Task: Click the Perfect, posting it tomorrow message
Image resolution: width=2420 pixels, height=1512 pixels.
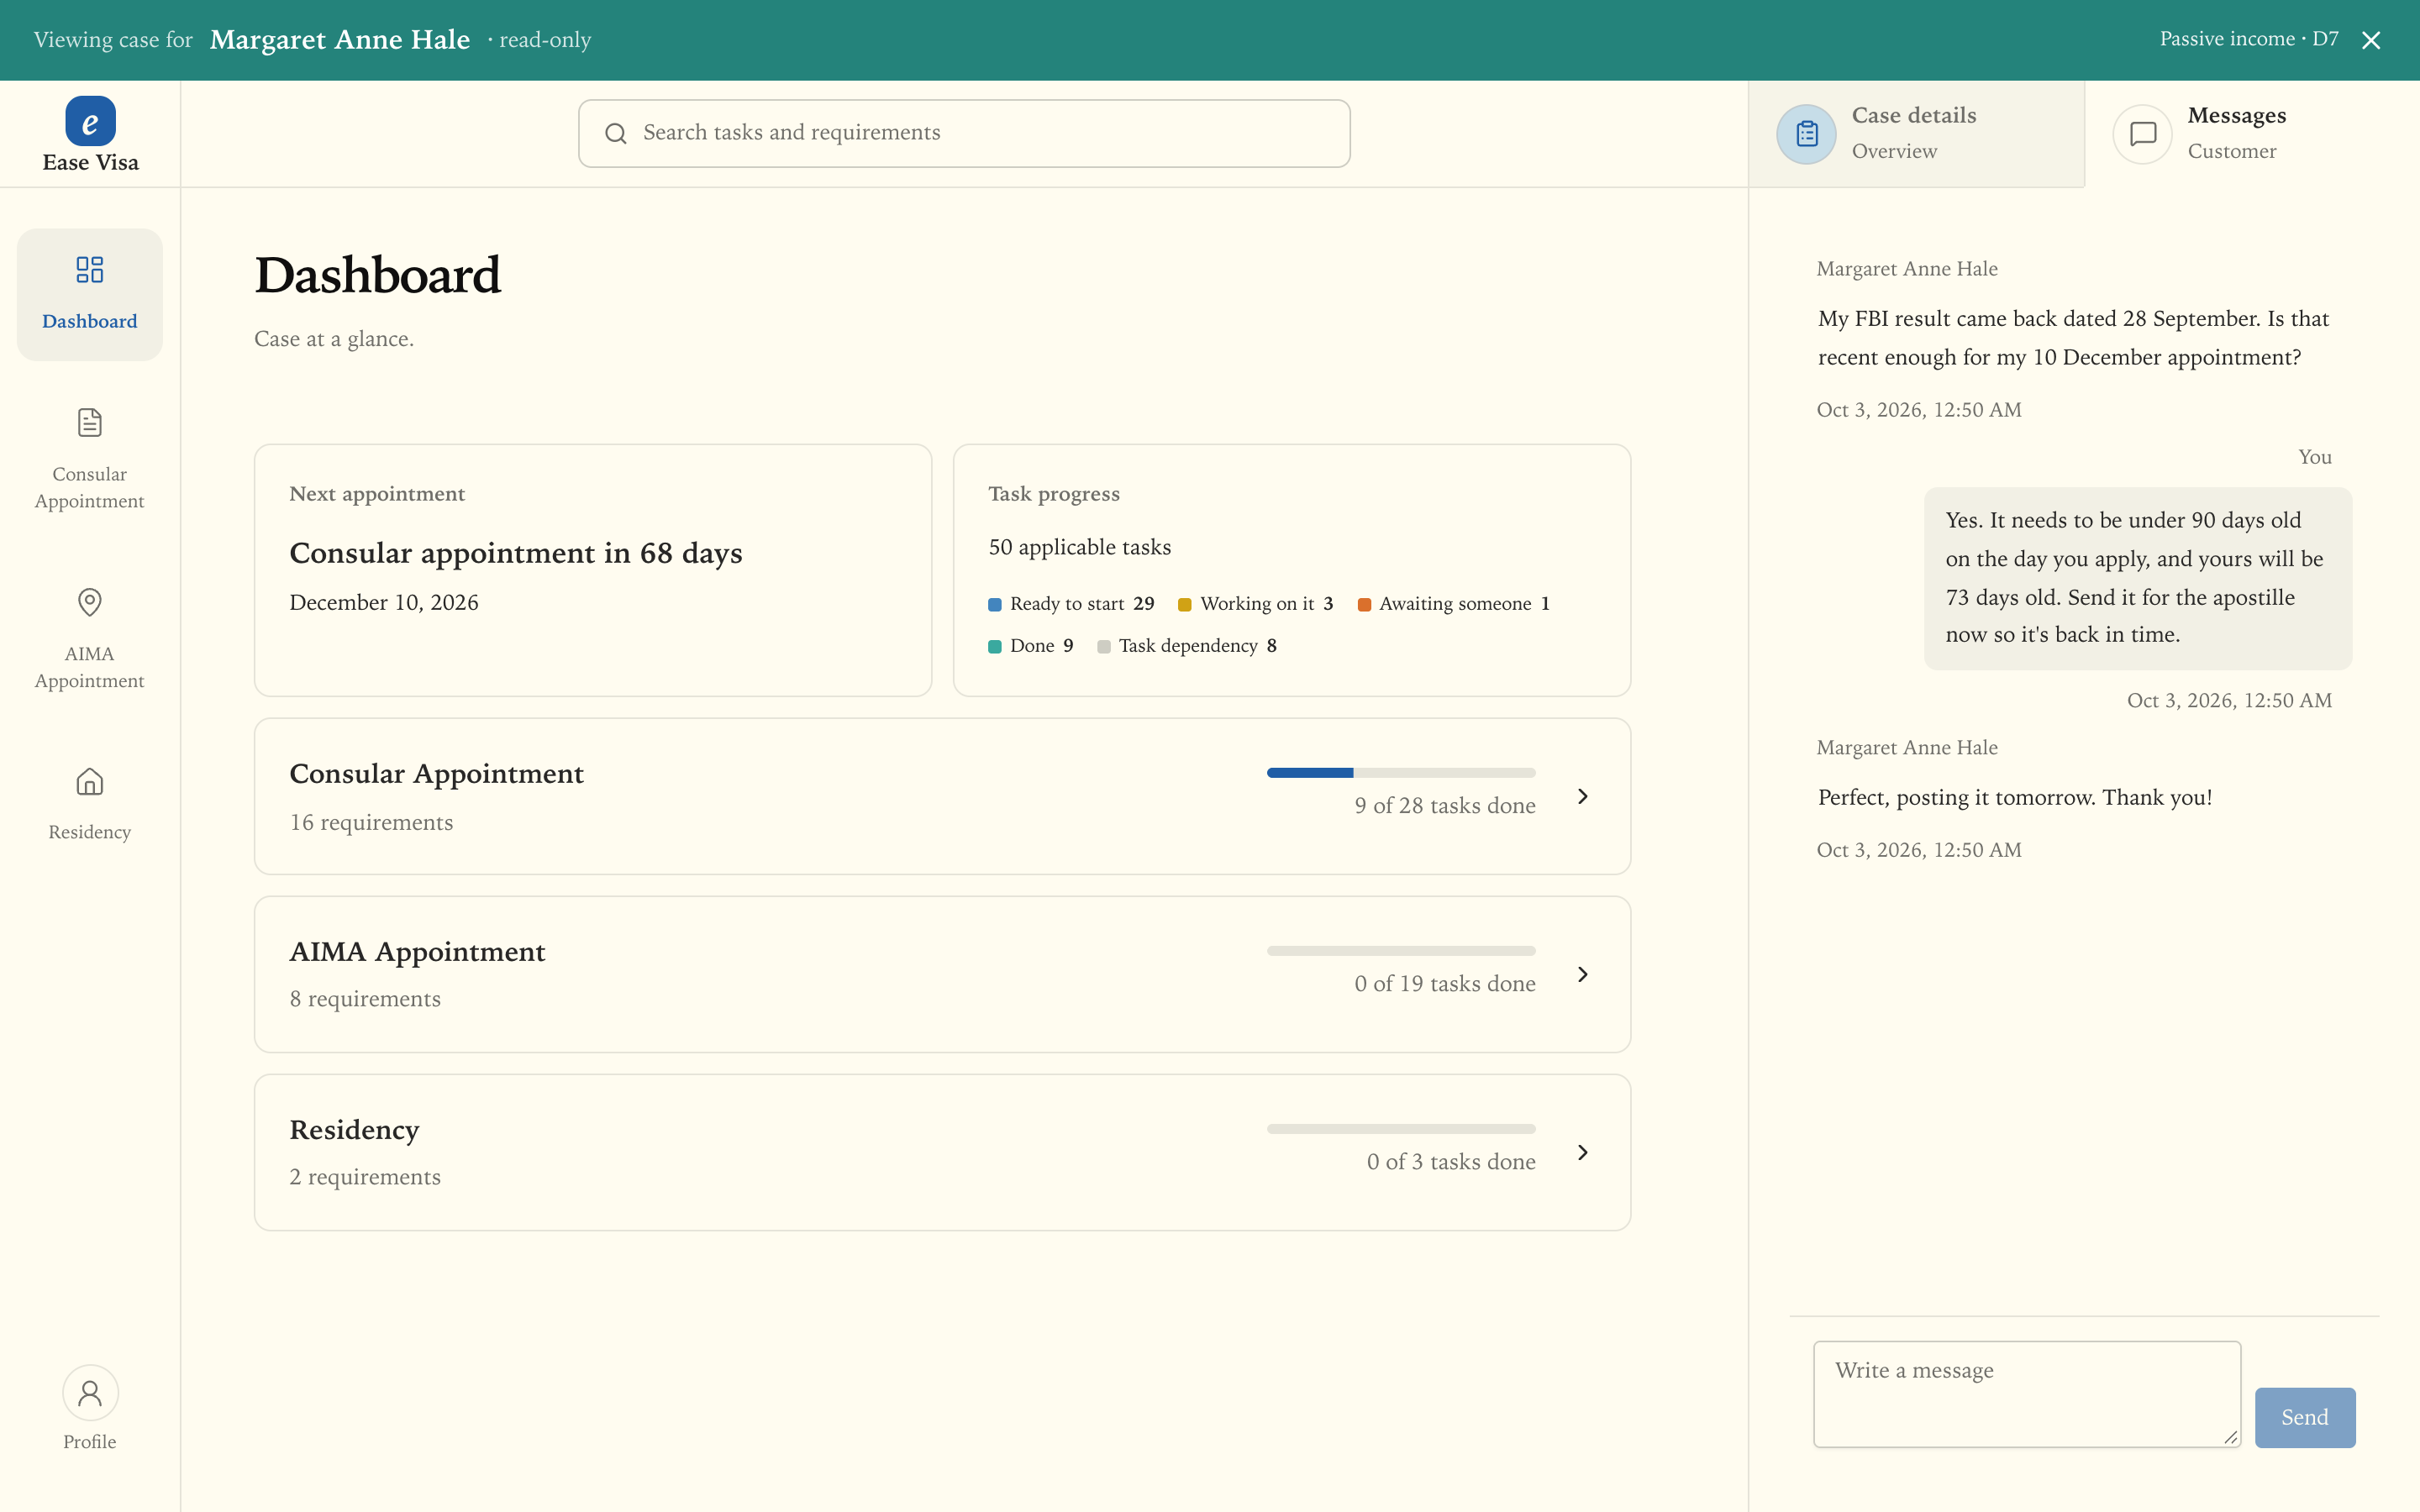Action: pyautogui.click(x=2015, y=797)
